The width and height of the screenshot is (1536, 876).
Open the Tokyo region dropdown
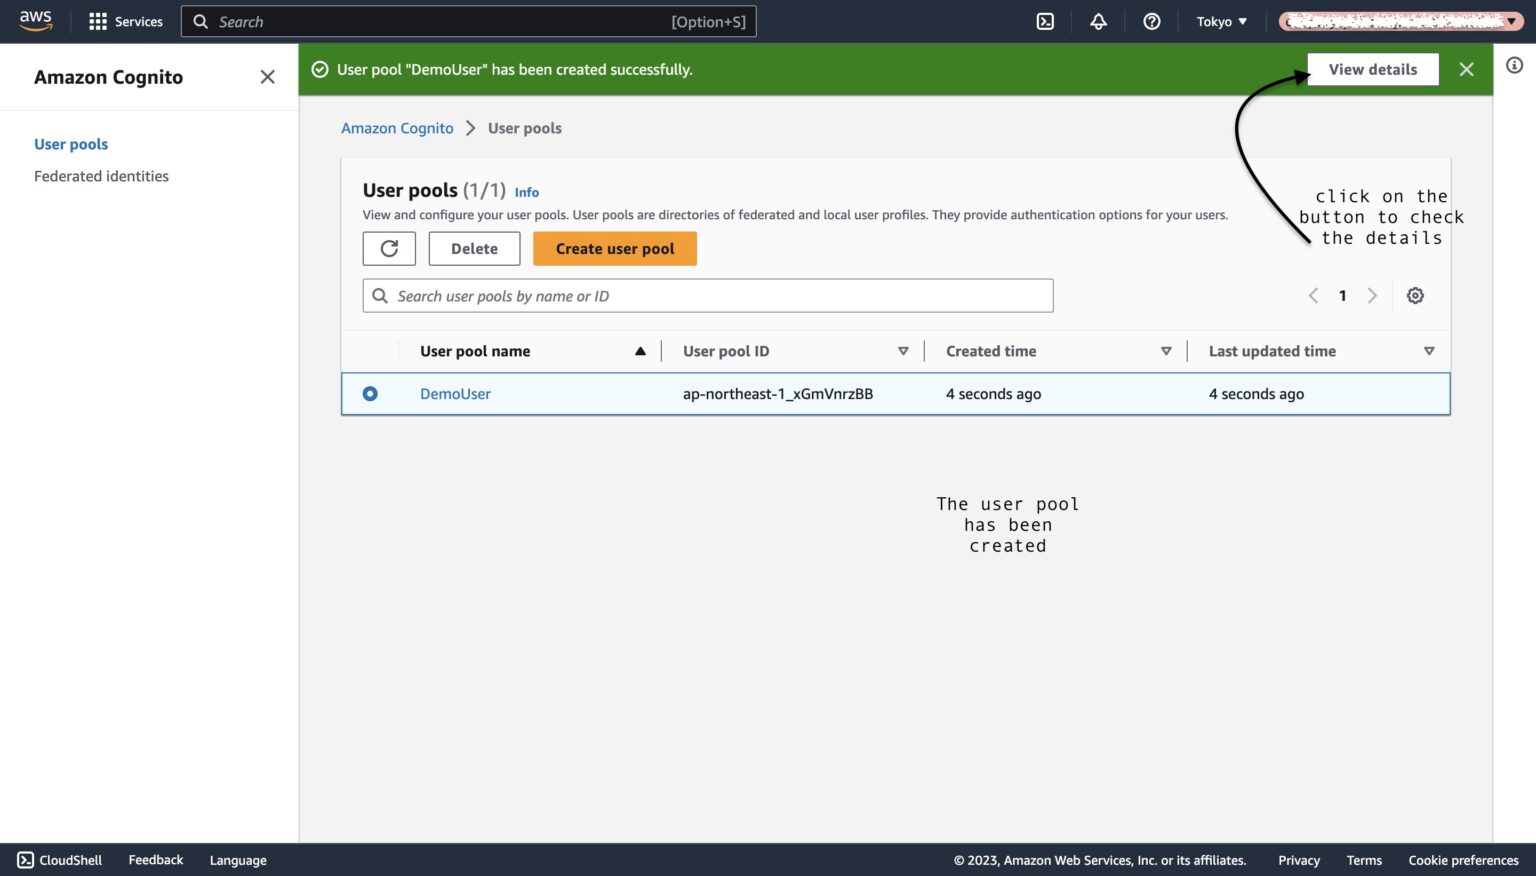1221,21
